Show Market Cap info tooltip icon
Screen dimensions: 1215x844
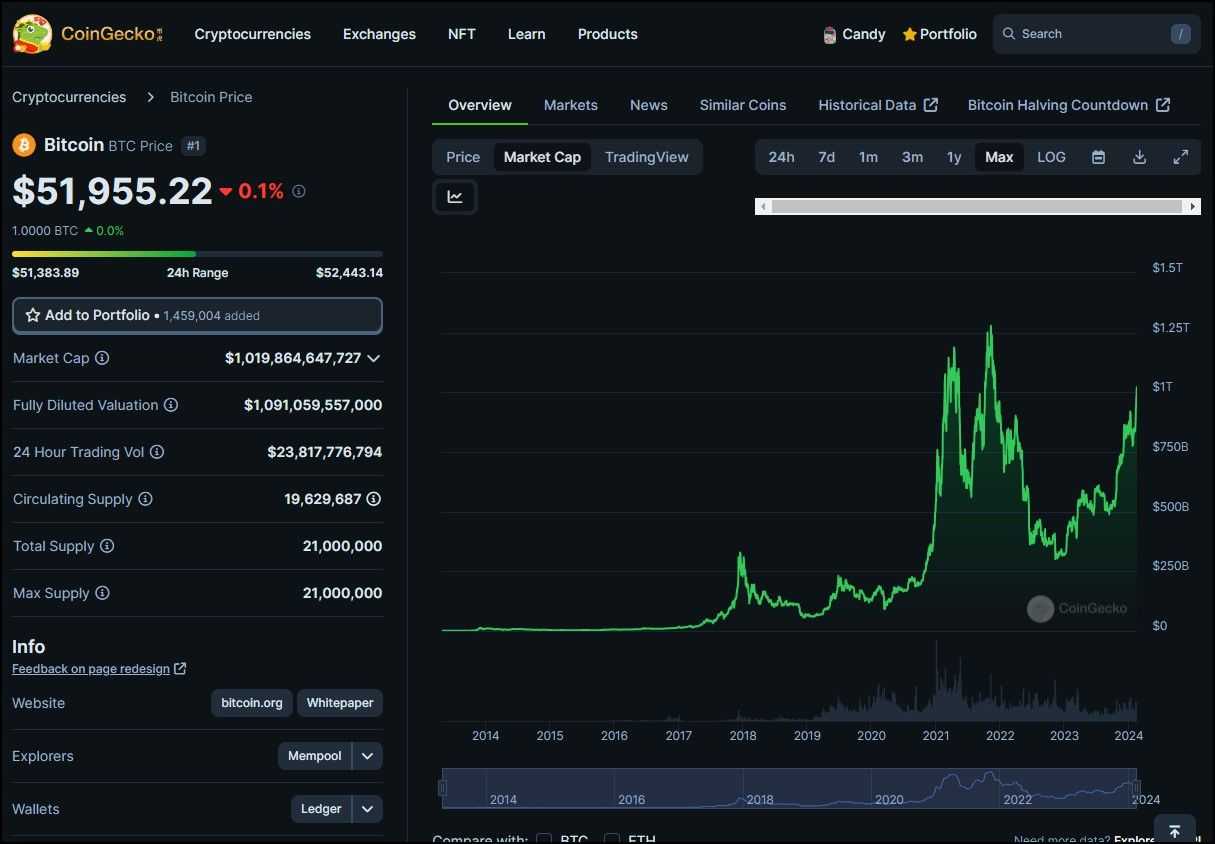[x=102, y=358]
